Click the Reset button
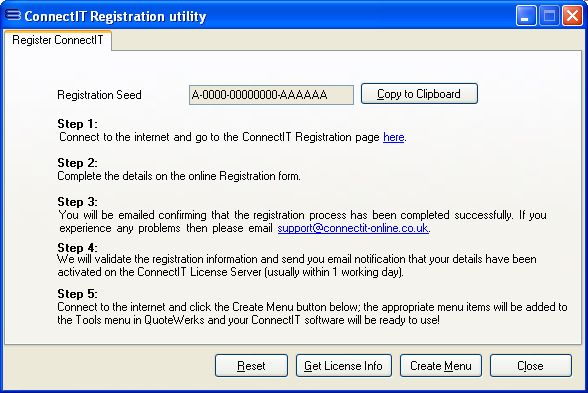Image resolution: width=588 pixels, height=393 pixels. point(251,366)
